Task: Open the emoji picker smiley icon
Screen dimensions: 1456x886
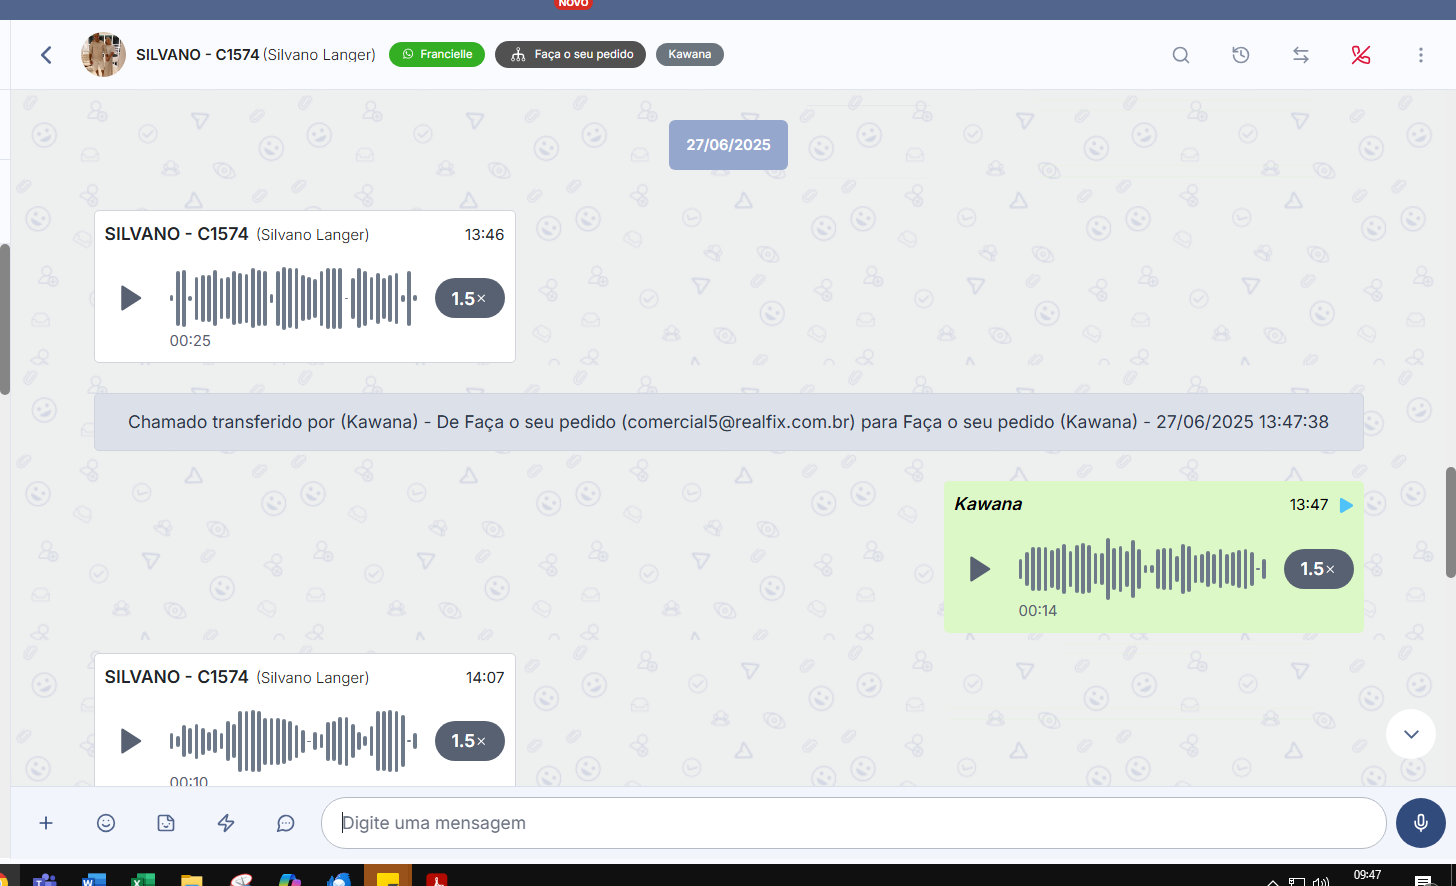Action: point(106,823)
